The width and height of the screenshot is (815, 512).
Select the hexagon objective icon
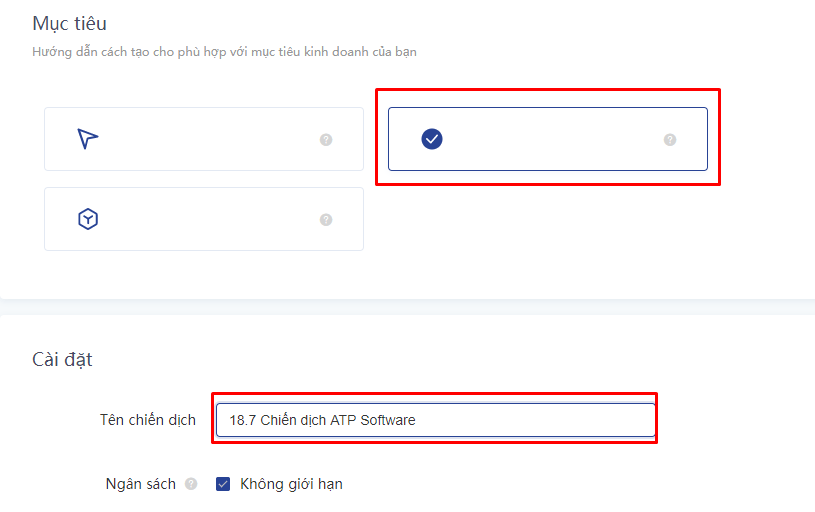(88, 219)
